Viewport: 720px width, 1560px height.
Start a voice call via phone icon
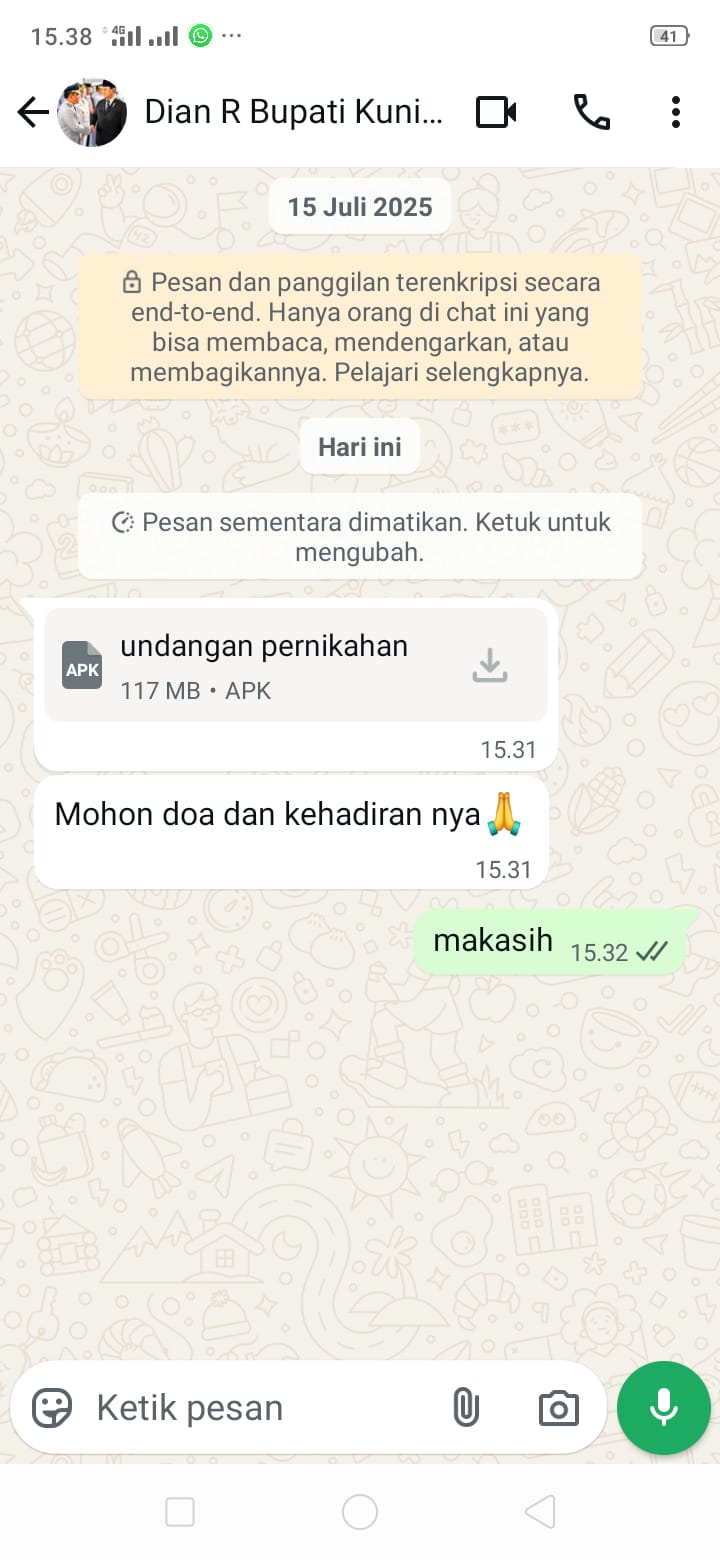591,113
